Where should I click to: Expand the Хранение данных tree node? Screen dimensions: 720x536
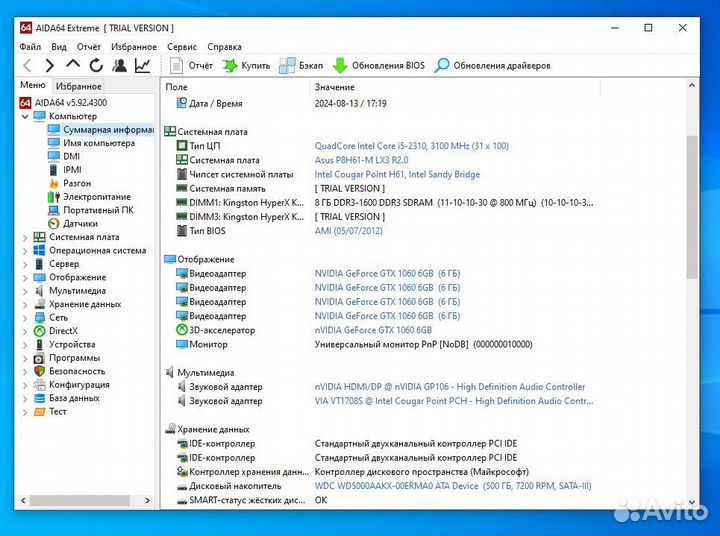coord(25,305)
